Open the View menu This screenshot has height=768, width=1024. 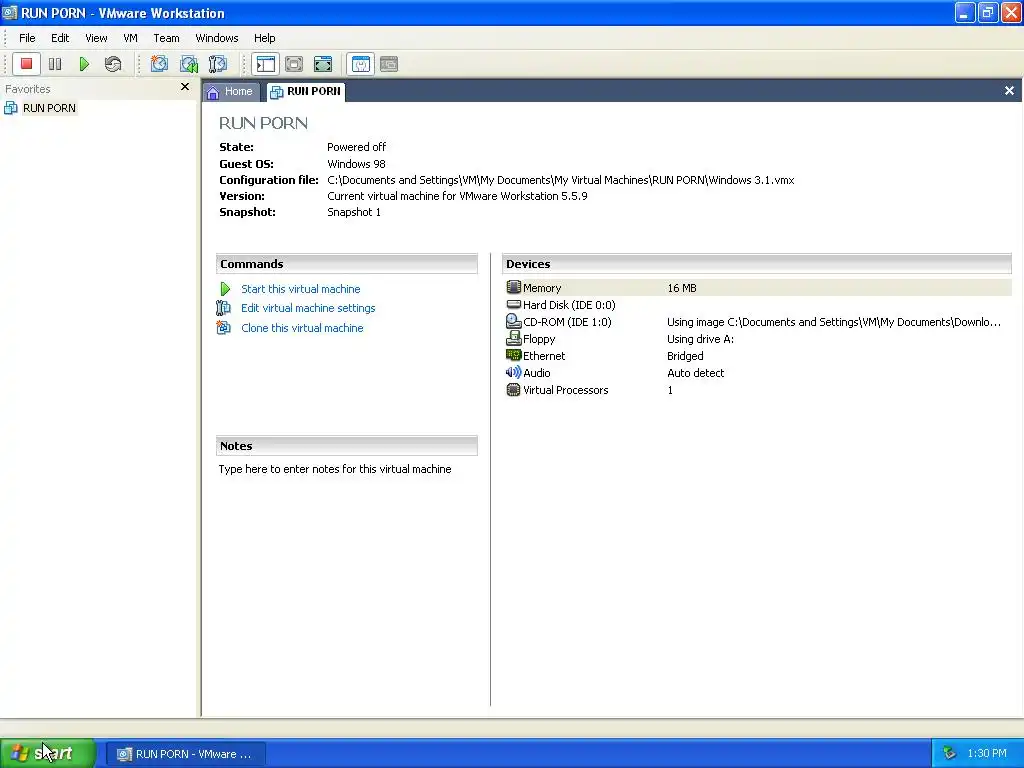tap(96, 38)
